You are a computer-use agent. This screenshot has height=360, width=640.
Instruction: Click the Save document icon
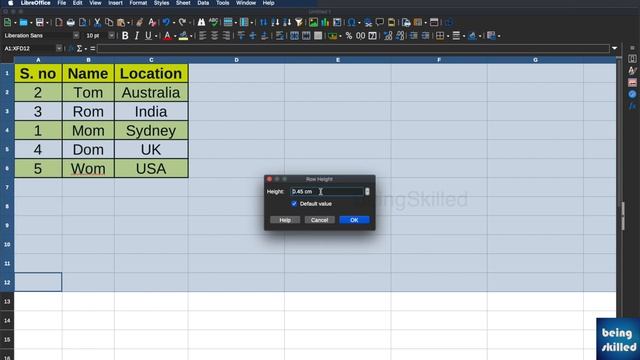pyautogui.click(x=39, y=22)
